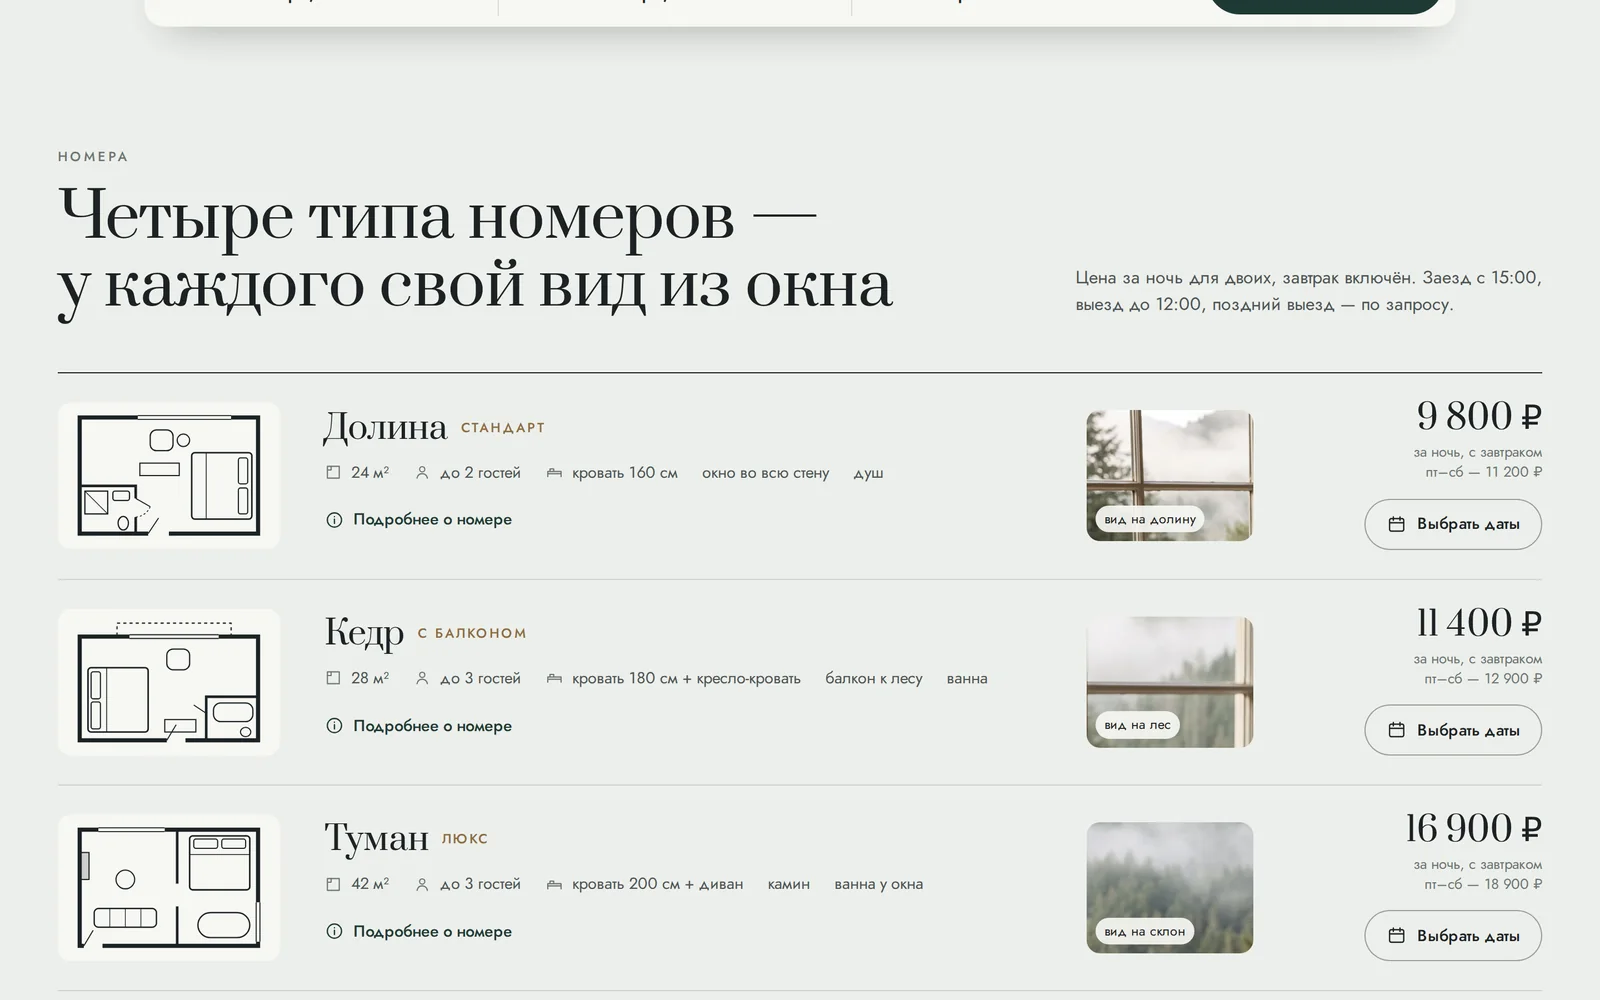Click the Долина room title
Screen dimensions: 1600x1000
coord(385,427)
